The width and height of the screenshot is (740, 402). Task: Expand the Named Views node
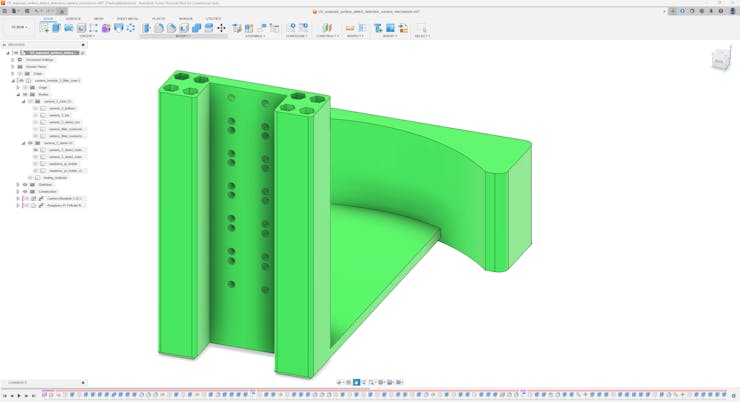coord(13,67)
